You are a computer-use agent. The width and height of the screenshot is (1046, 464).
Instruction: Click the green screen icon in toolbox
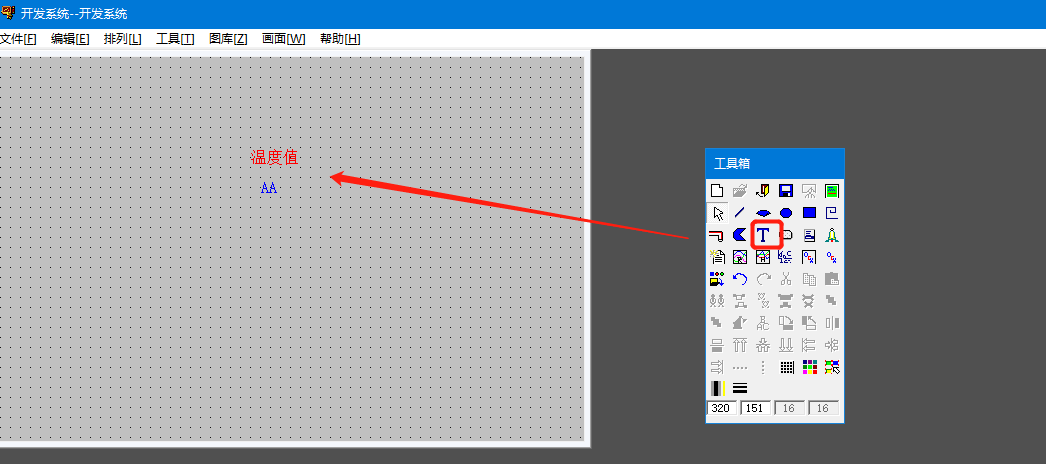[x=831, y=191]
